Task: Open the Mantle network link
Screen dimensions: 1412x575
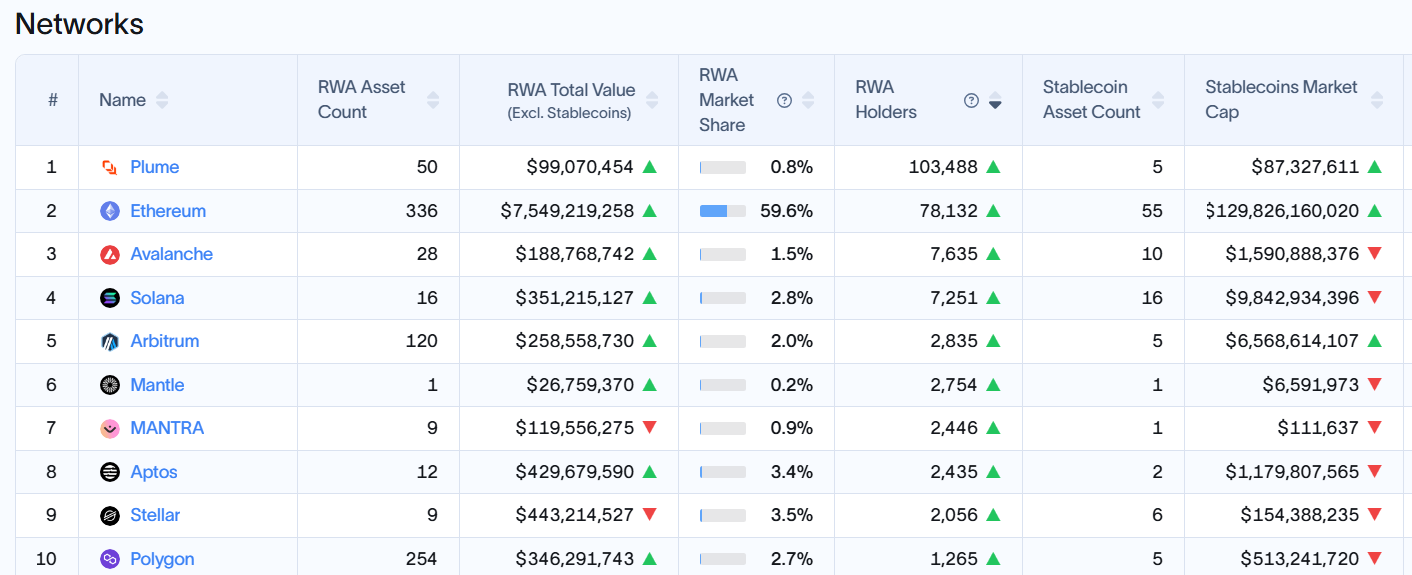Action: [x=157, y=385]
